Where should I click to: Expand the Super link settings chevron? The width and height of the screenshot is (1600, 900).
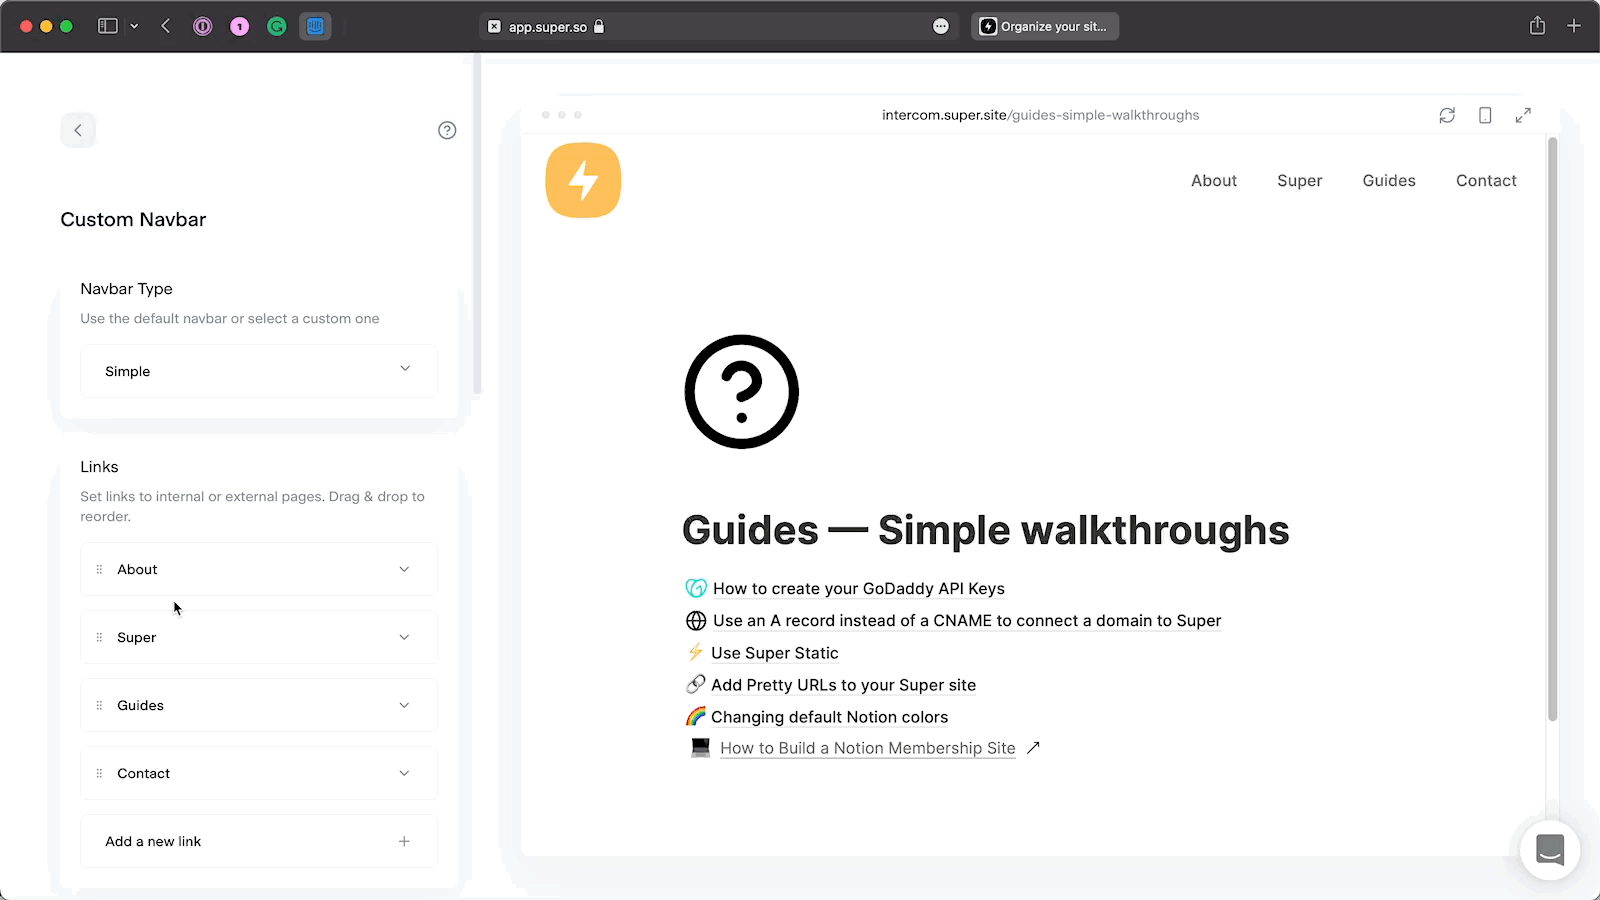pyautogui.click(x=404, y=637)
